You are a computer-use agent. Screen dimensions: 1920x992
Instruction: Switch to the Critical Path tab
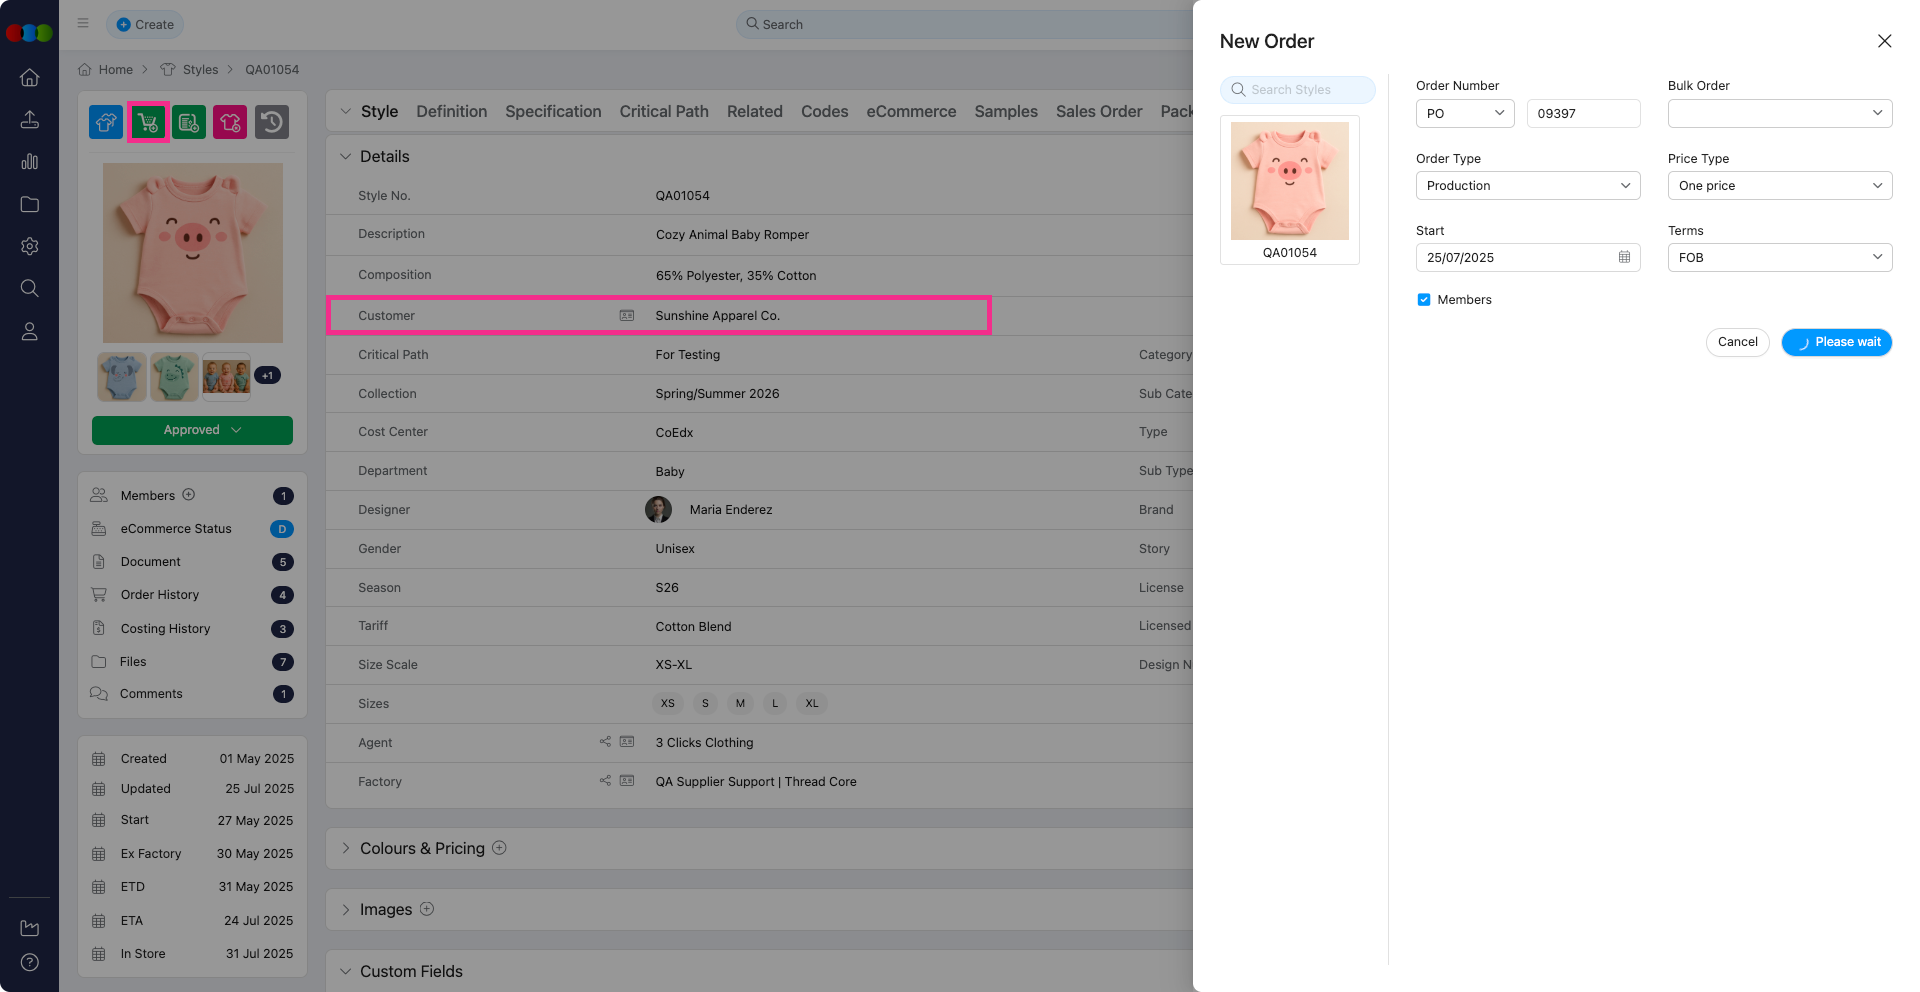(663, 112)
